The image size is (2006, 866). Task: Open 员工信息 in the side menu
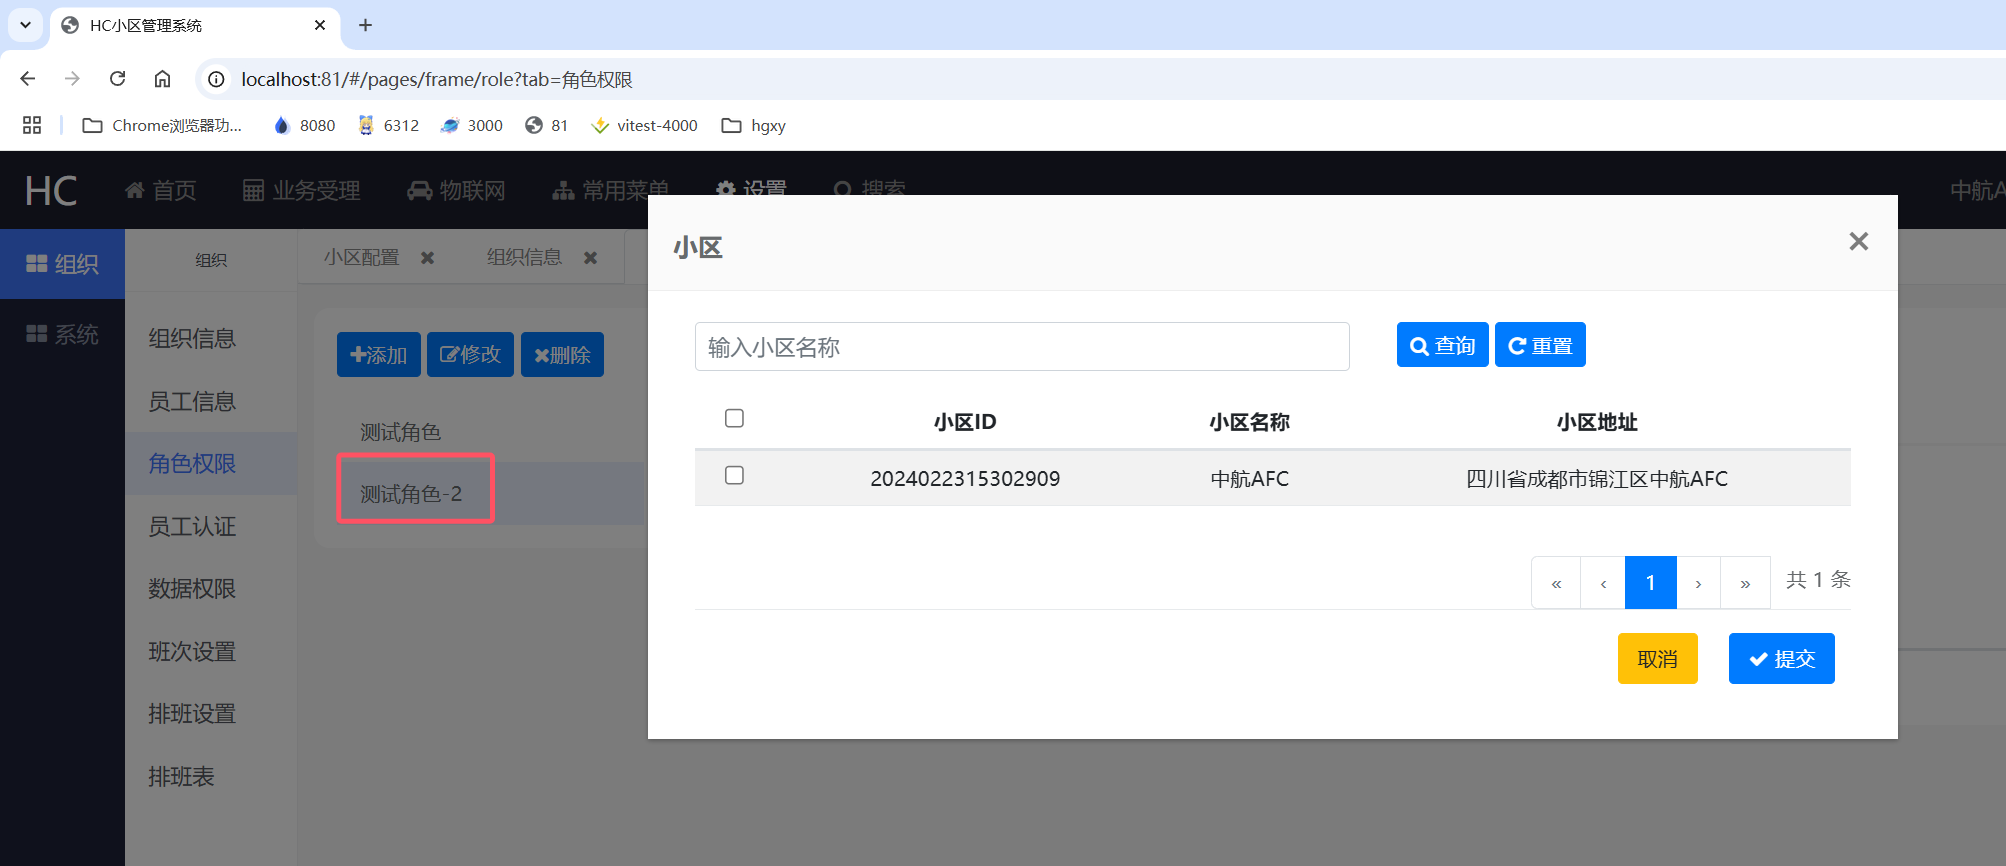(x=192, y=401)
